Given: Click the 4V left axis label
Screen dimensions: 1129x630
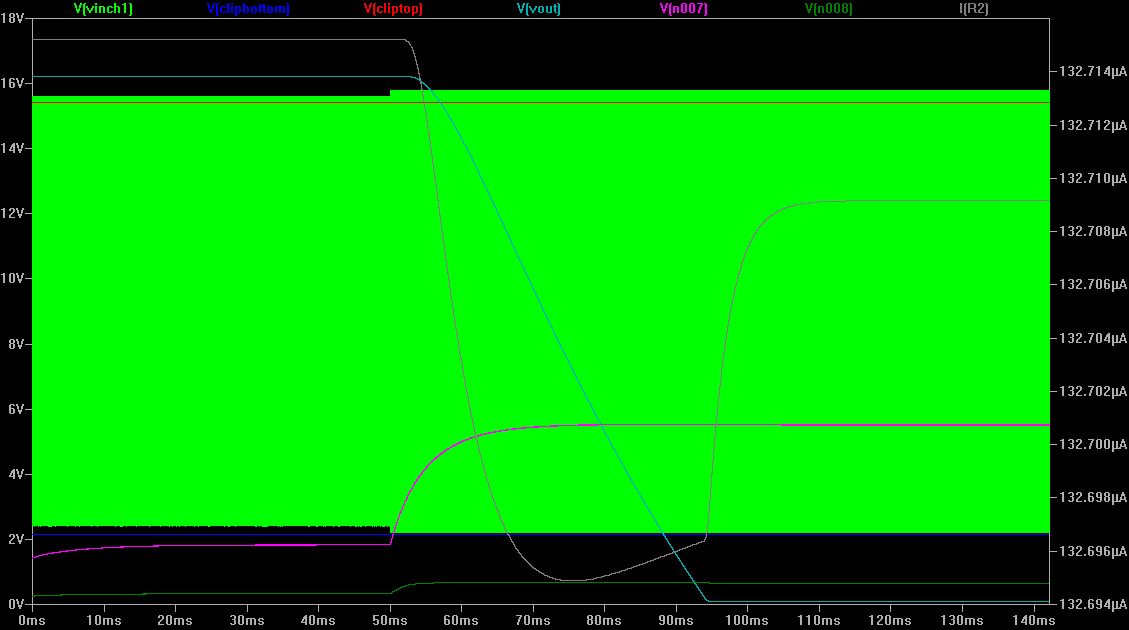Looking at the screenshot, I should coord(16,474).
